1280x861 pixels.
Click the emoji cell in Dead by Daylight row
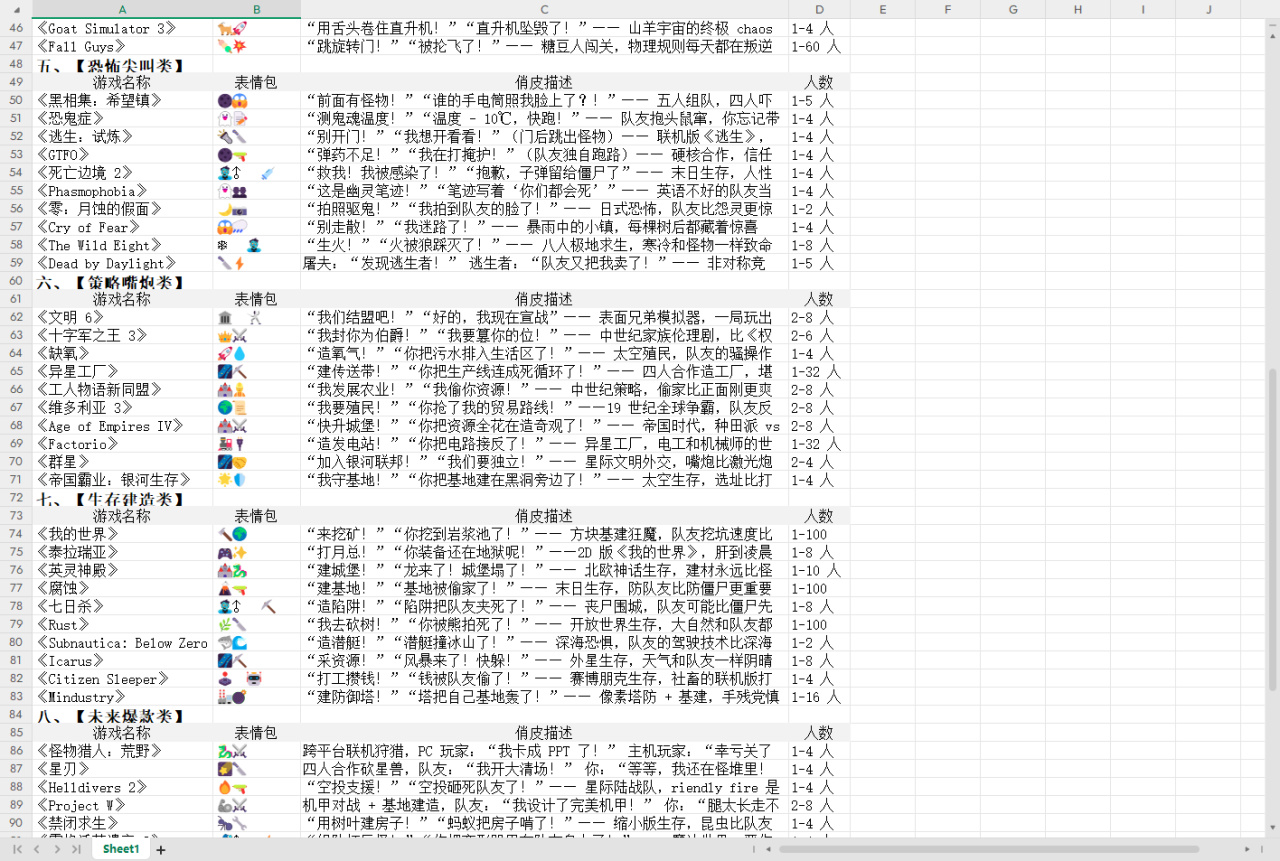tap(256, 263)
